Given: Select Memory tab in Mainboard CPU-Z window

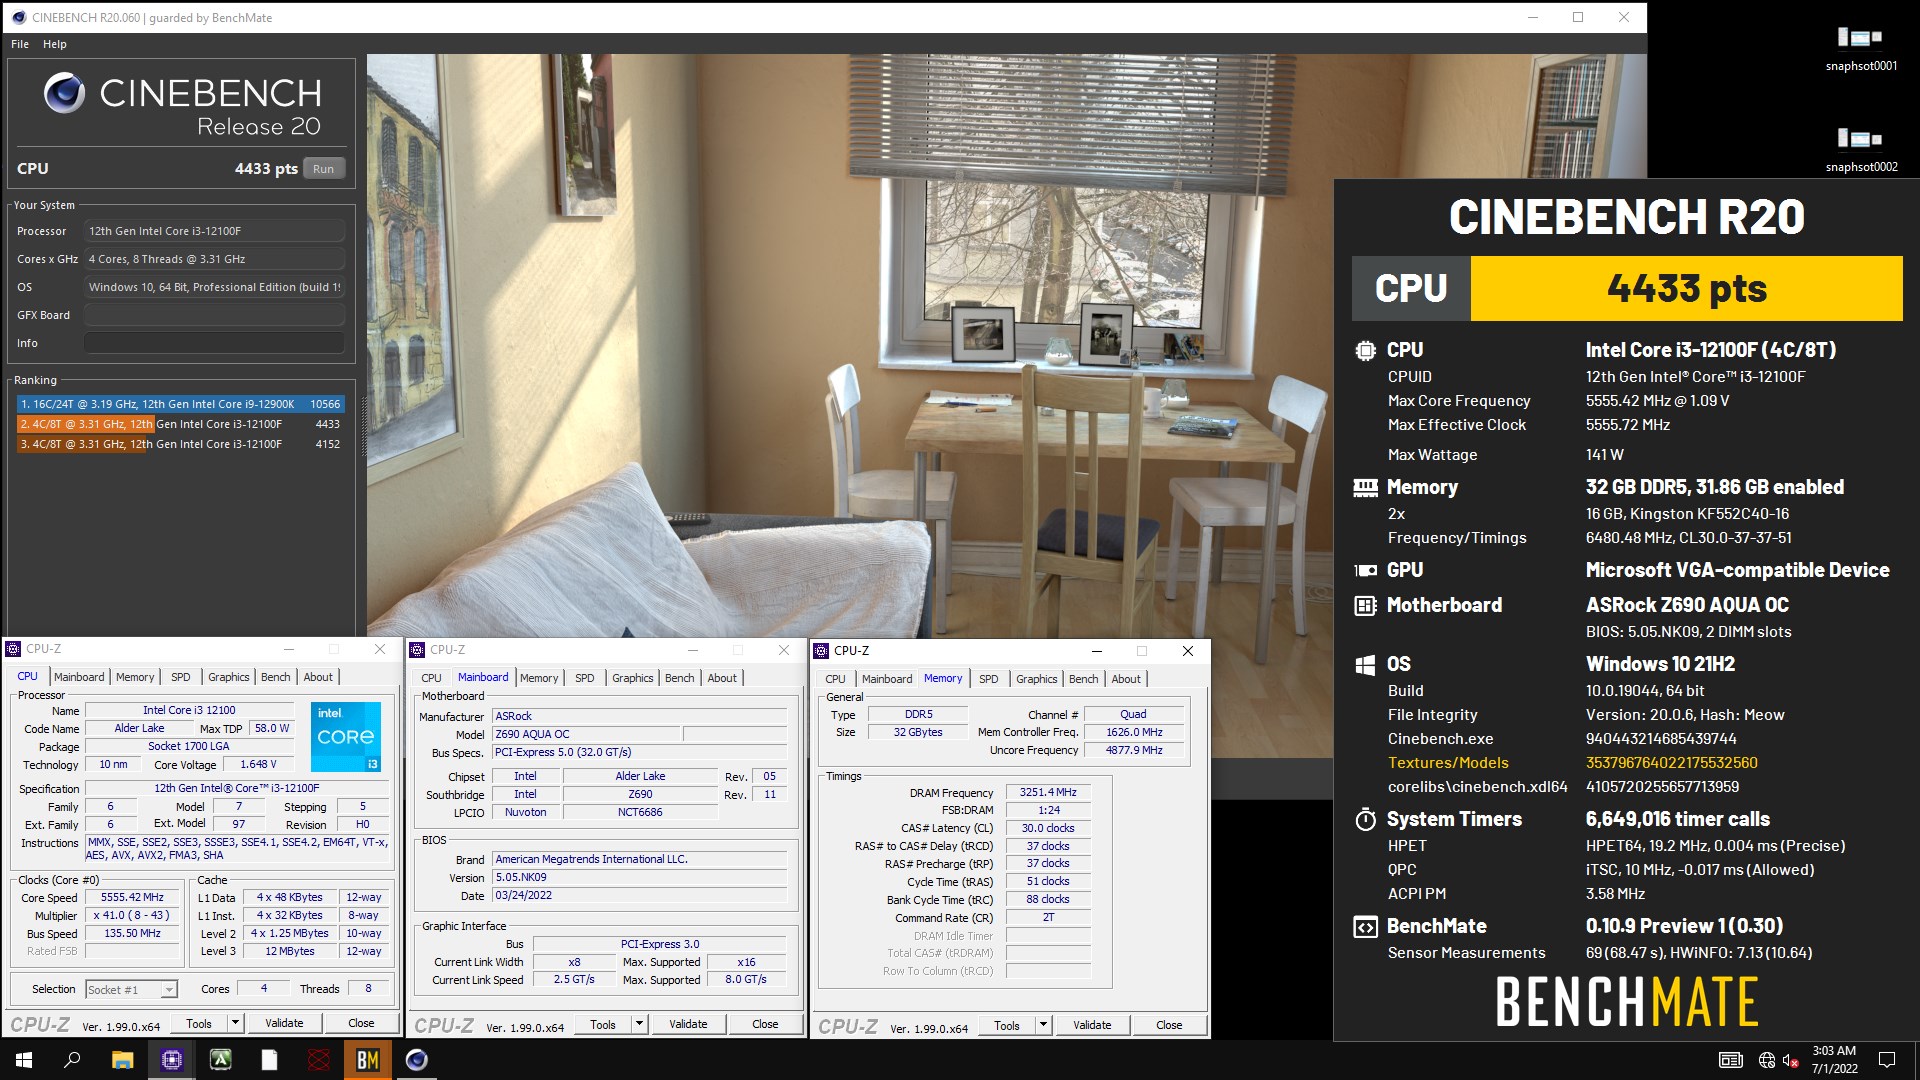Looking at the screenshot, I should pyautogui.click(x=539, y=678).
